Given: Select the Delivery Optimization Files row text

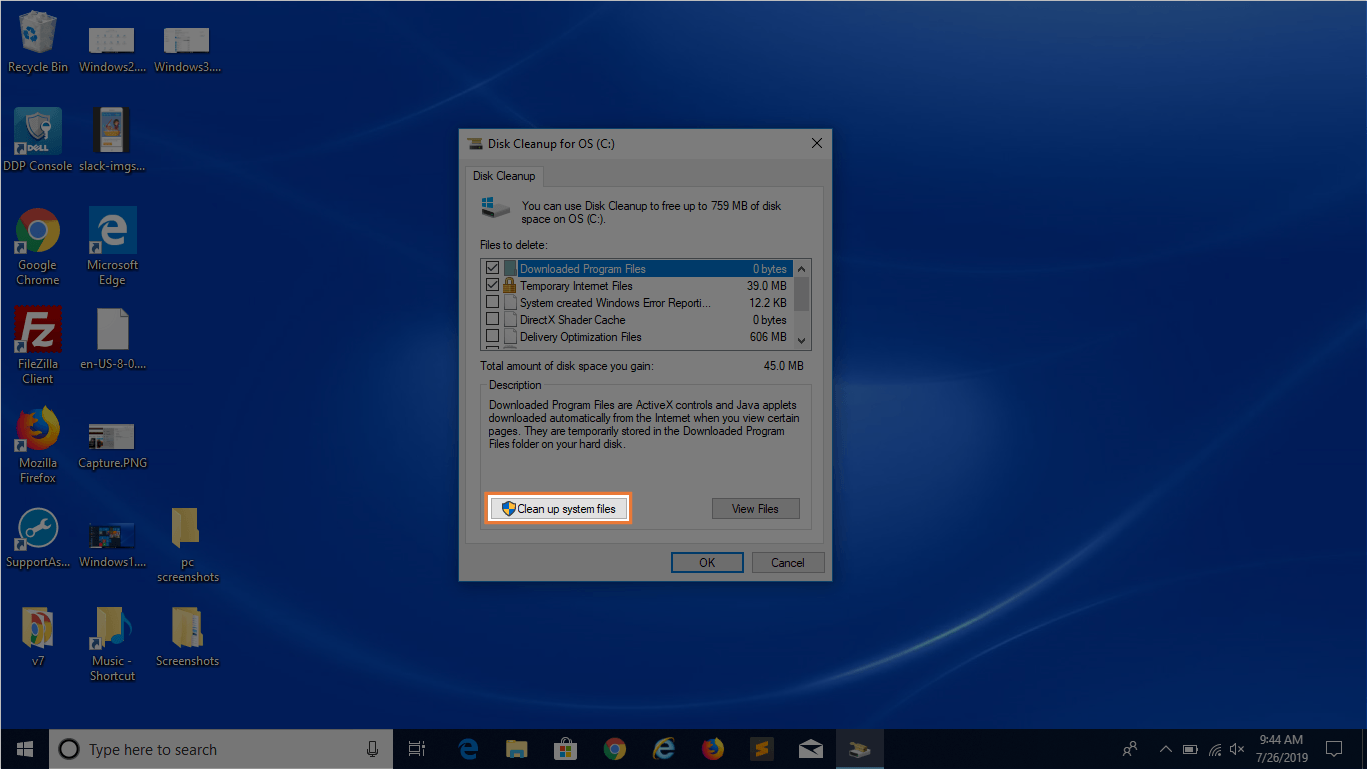Looking at the screenshot, I should coord(581,337).
